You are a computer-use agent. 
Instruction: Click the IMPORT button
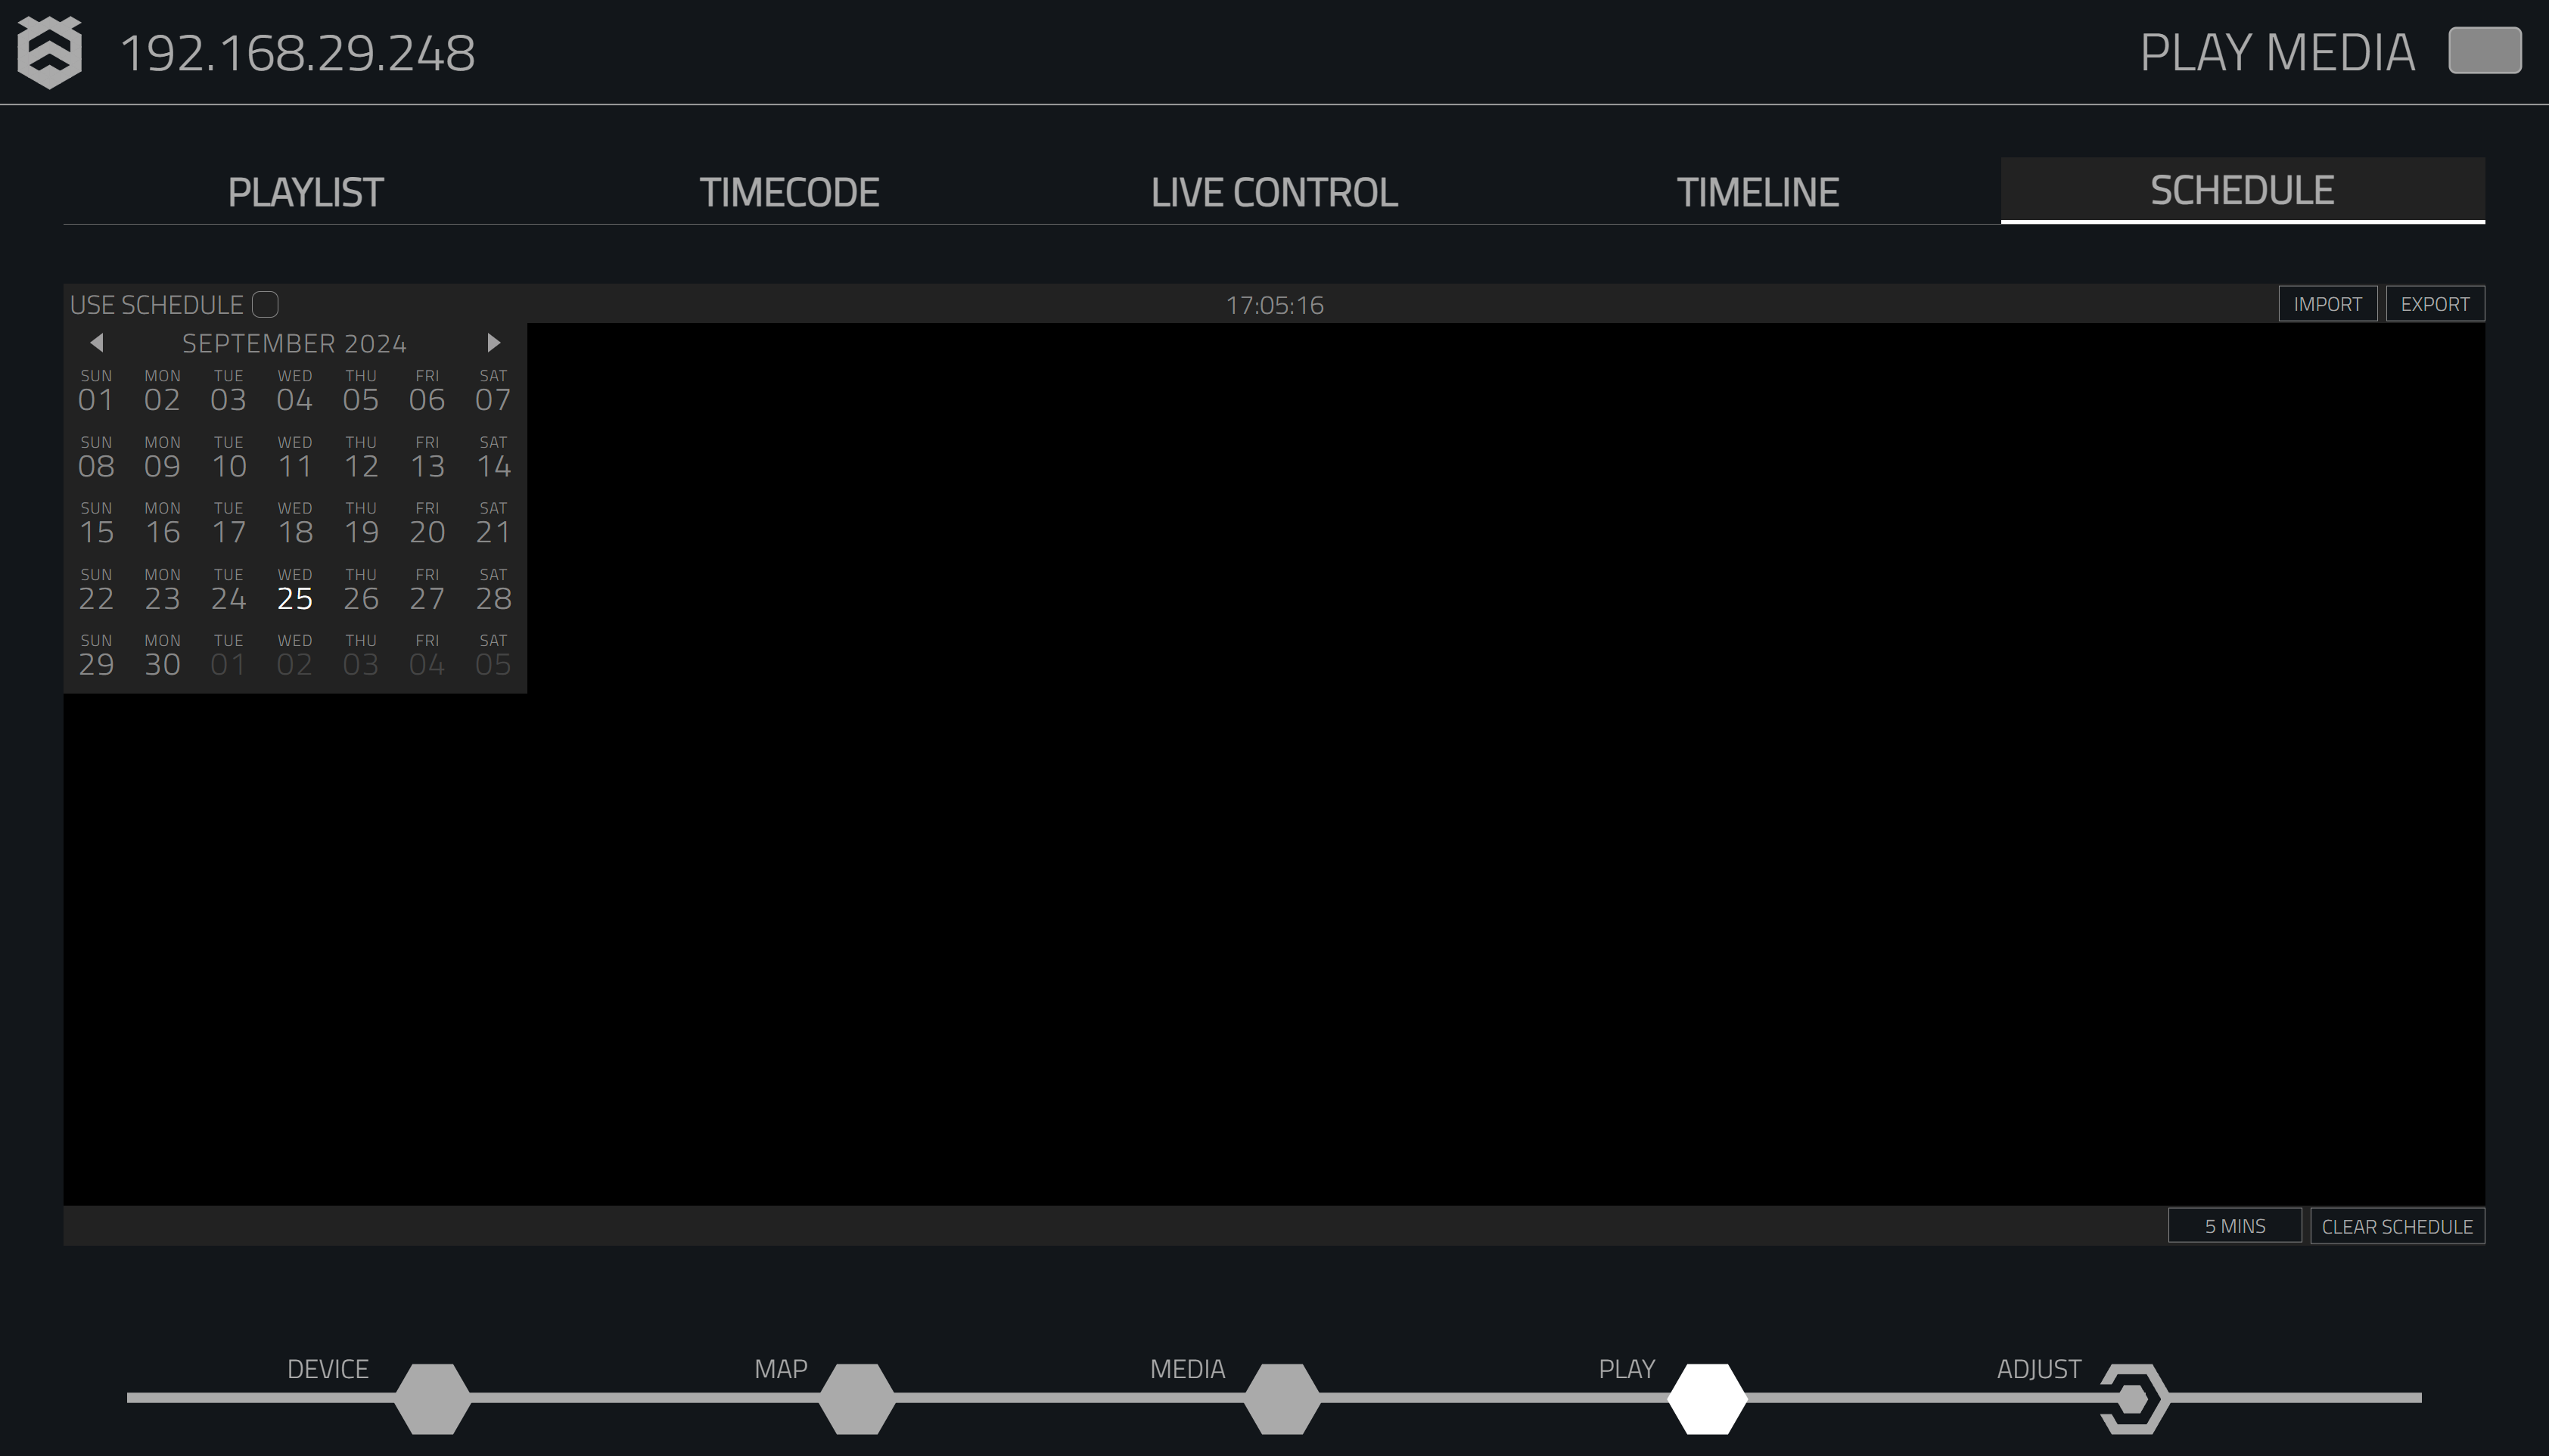coord(2328,303)
